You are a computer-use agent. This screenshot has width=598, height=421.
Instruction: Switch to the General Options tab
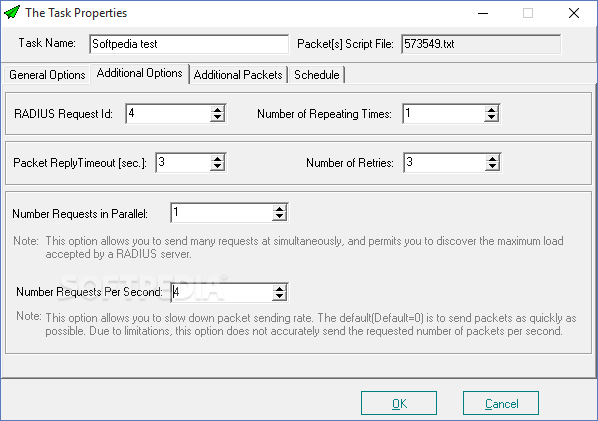click(x=47, y=75)
